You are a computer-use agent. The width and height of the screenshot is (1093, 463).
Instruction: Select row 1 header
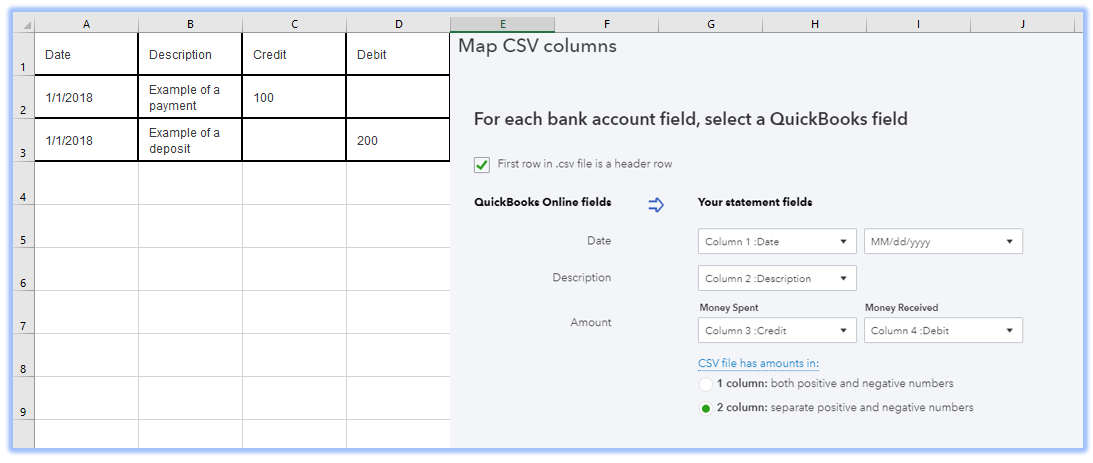(24, 54)
